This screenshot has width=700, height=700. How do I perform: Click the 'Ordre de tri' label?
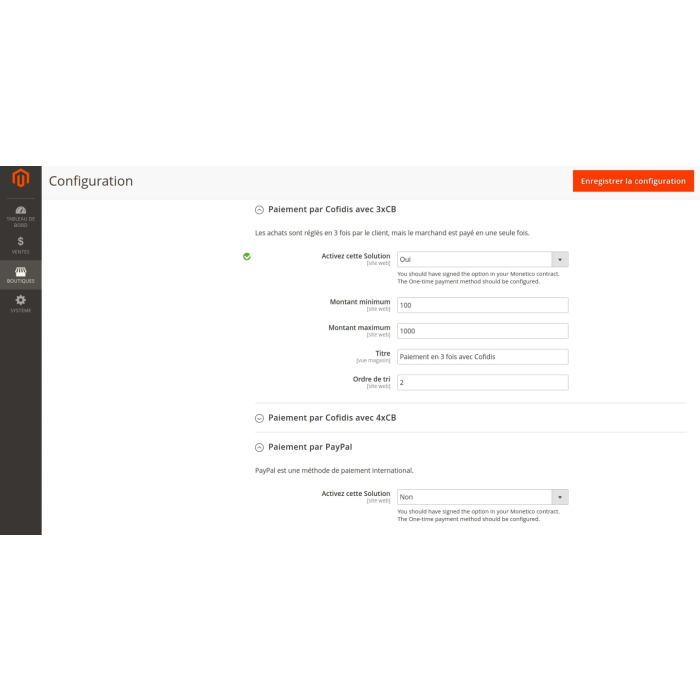[371, 379]
